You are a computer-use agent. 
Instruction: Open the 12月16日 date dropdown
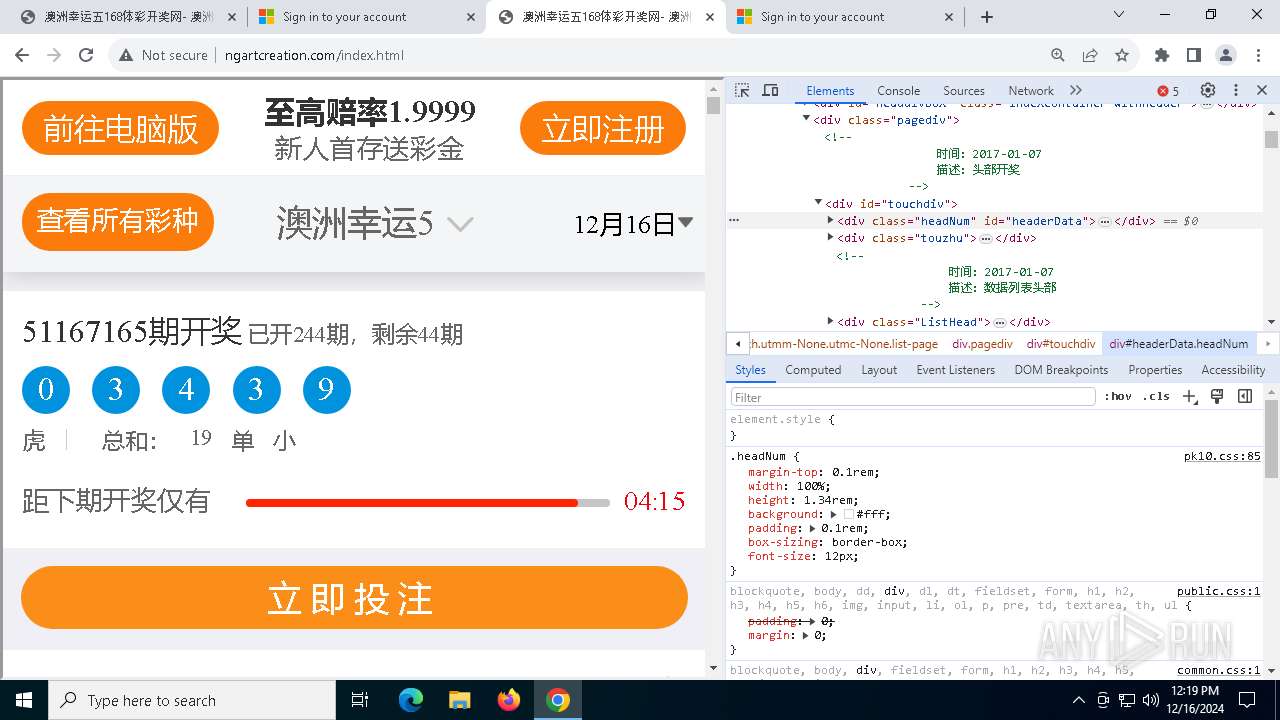coord(633,224)
